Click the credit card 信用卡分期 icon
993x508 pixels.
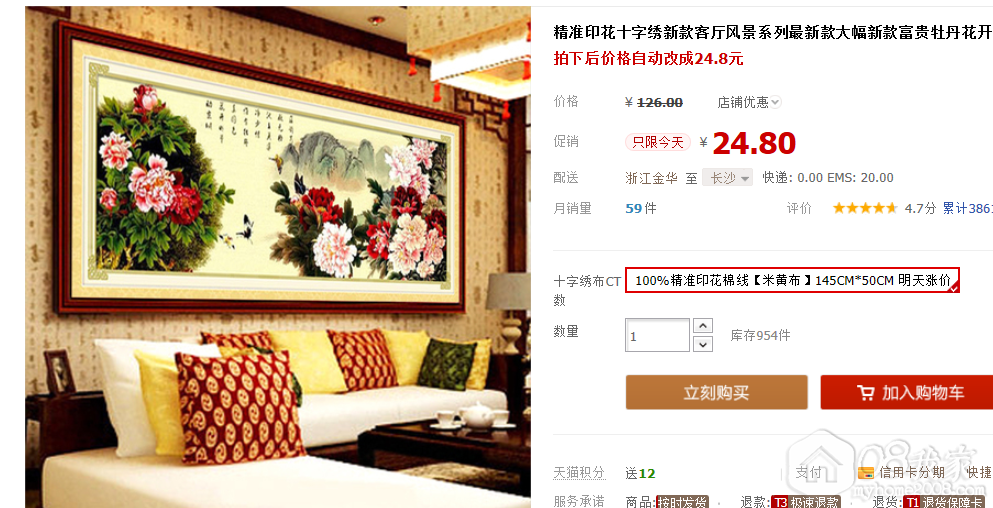[x=866, y=473]
